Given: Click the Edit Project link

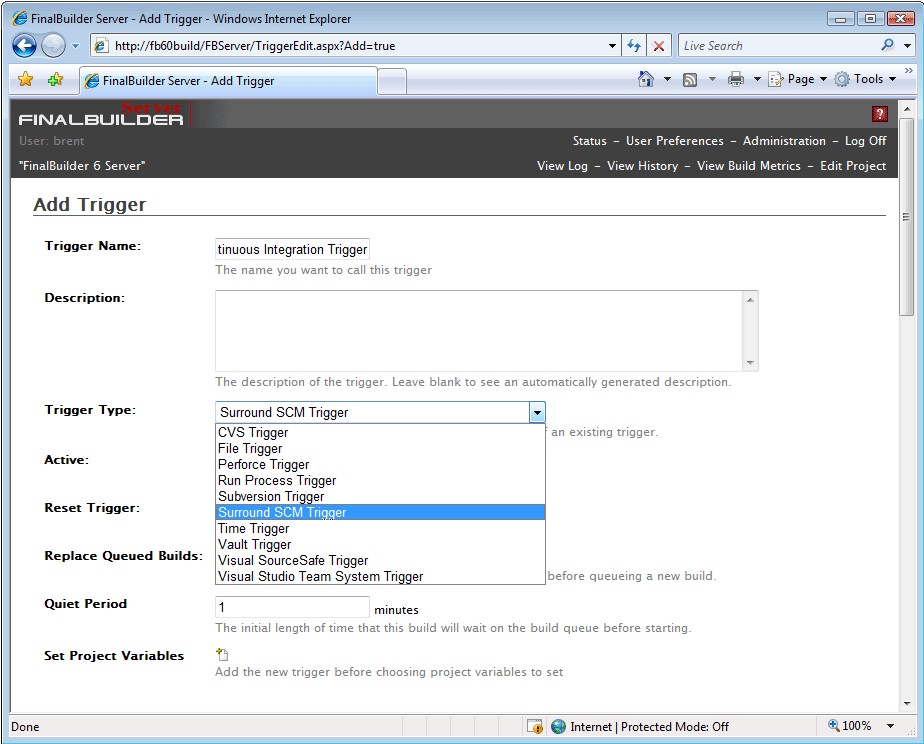Looking at the screenshot, I should [853, 166].
